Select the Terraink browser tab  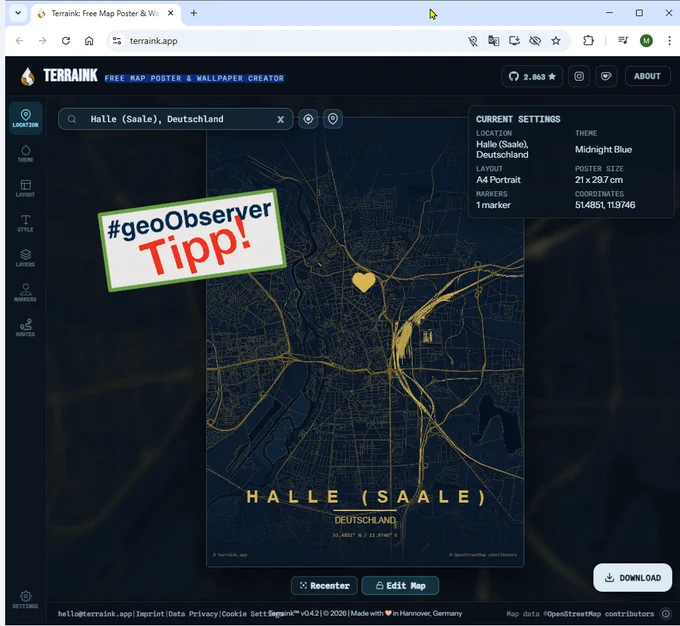105,13
